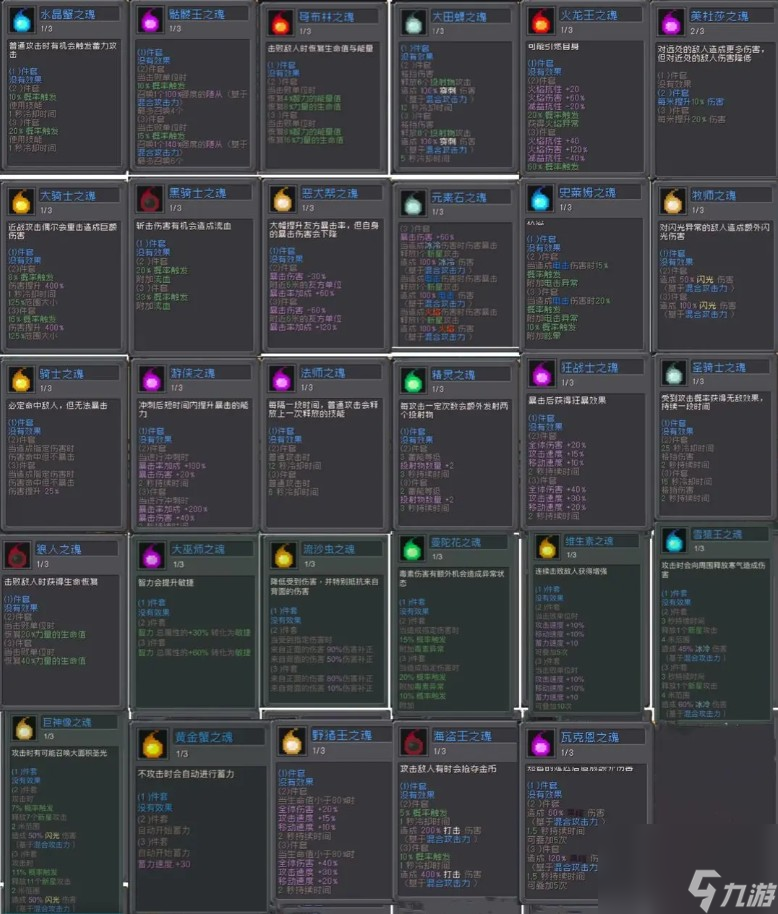Click the description 必定命中敌人,但无法暴击
Viewport: 778px width, 914px height.
[x=58, y=406]
